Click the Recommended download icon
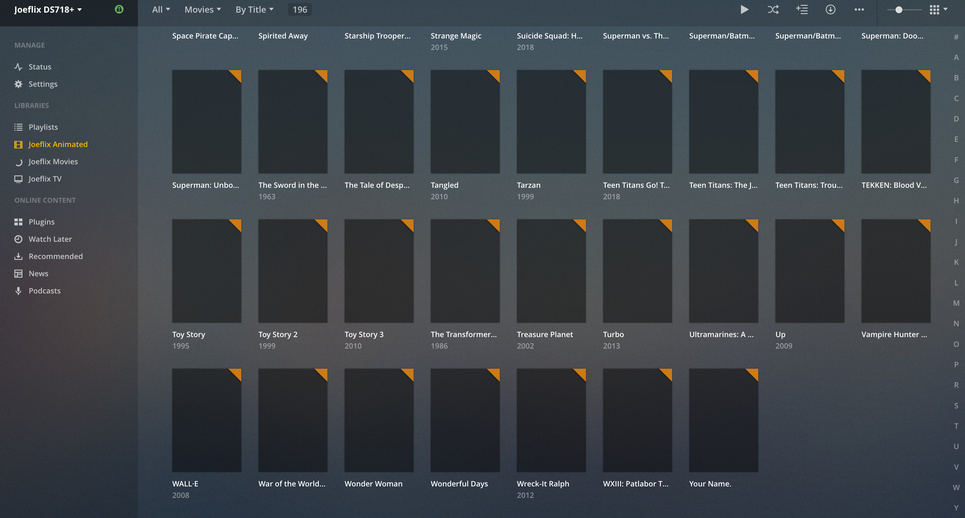 [x=18, y=256]
